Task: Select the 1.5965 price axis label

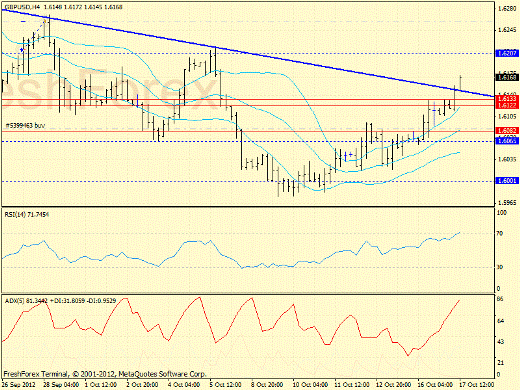Action: (507, 203)
